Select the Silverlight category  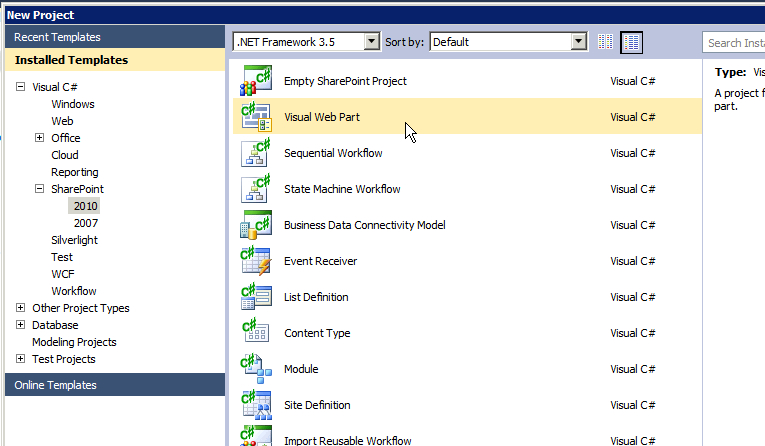tap(74, 240)
